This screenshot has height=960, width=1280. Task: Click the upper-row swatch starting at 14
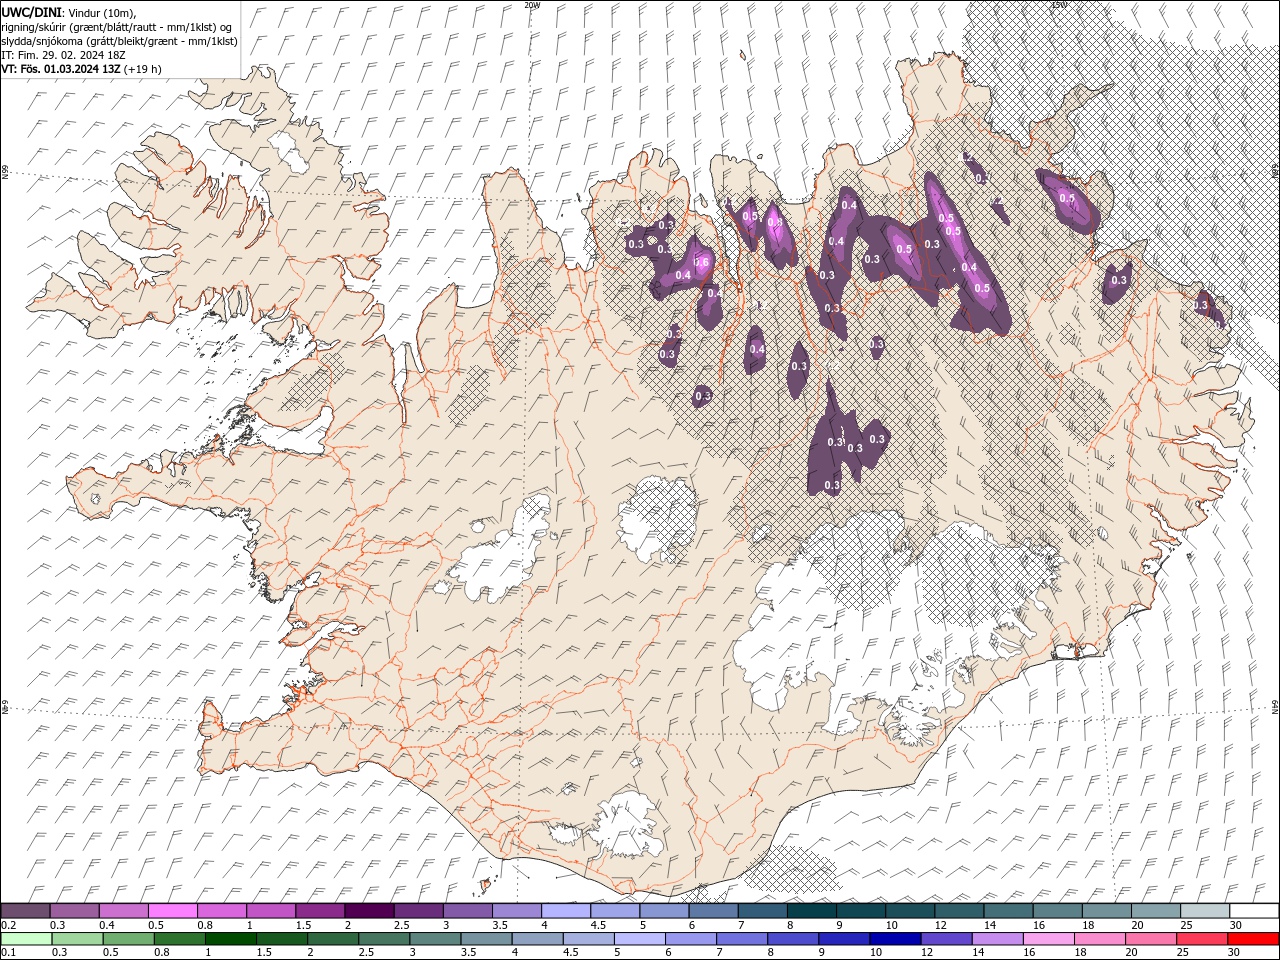(1007, 911)
